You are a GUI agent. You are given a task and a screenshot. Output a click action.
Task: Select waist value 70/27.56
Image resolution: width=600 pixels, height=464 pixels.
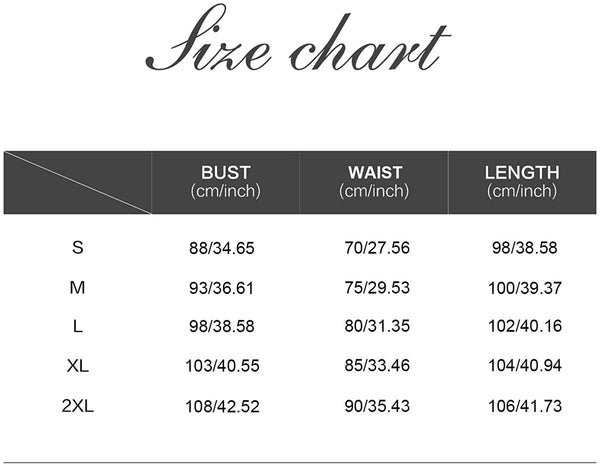tap(377, 248)
